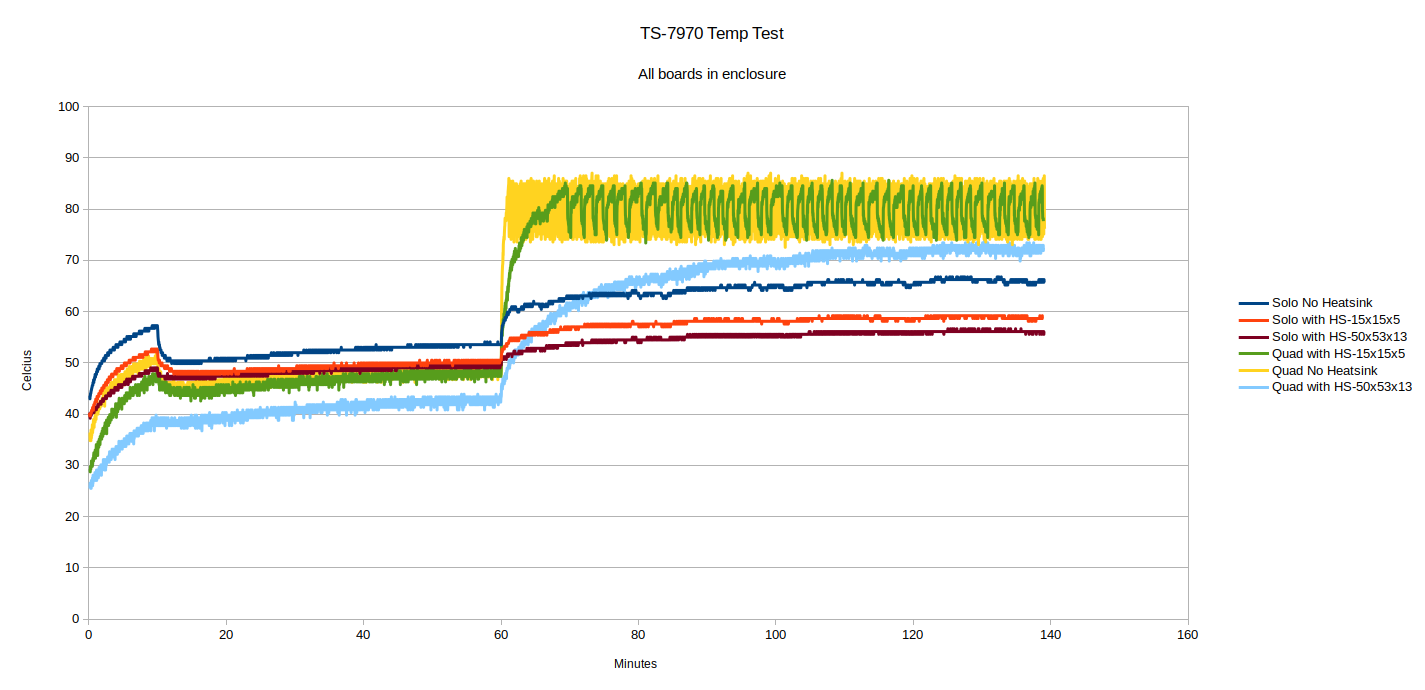Screen dimensions: 1425x690
Task: Click the Solo No Heatsink legend text
Action: (1322, 302)
